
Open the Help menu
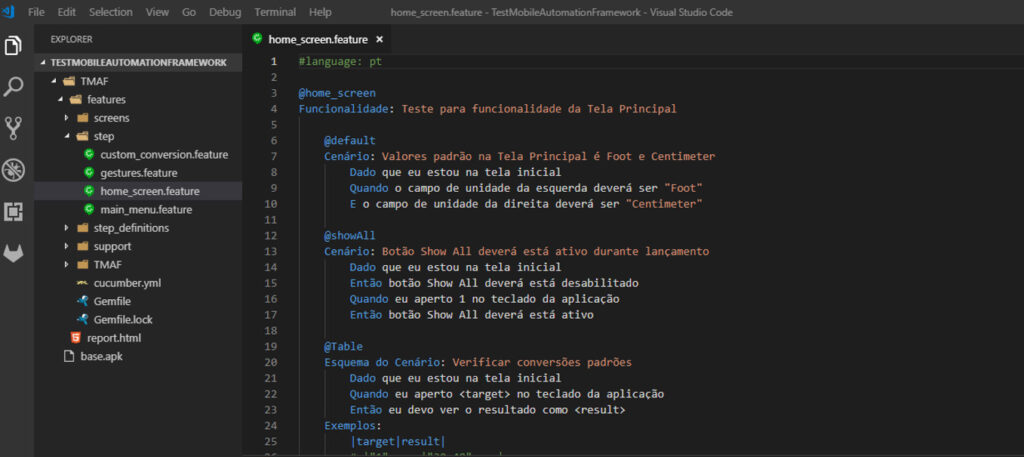tap(320, 12)
